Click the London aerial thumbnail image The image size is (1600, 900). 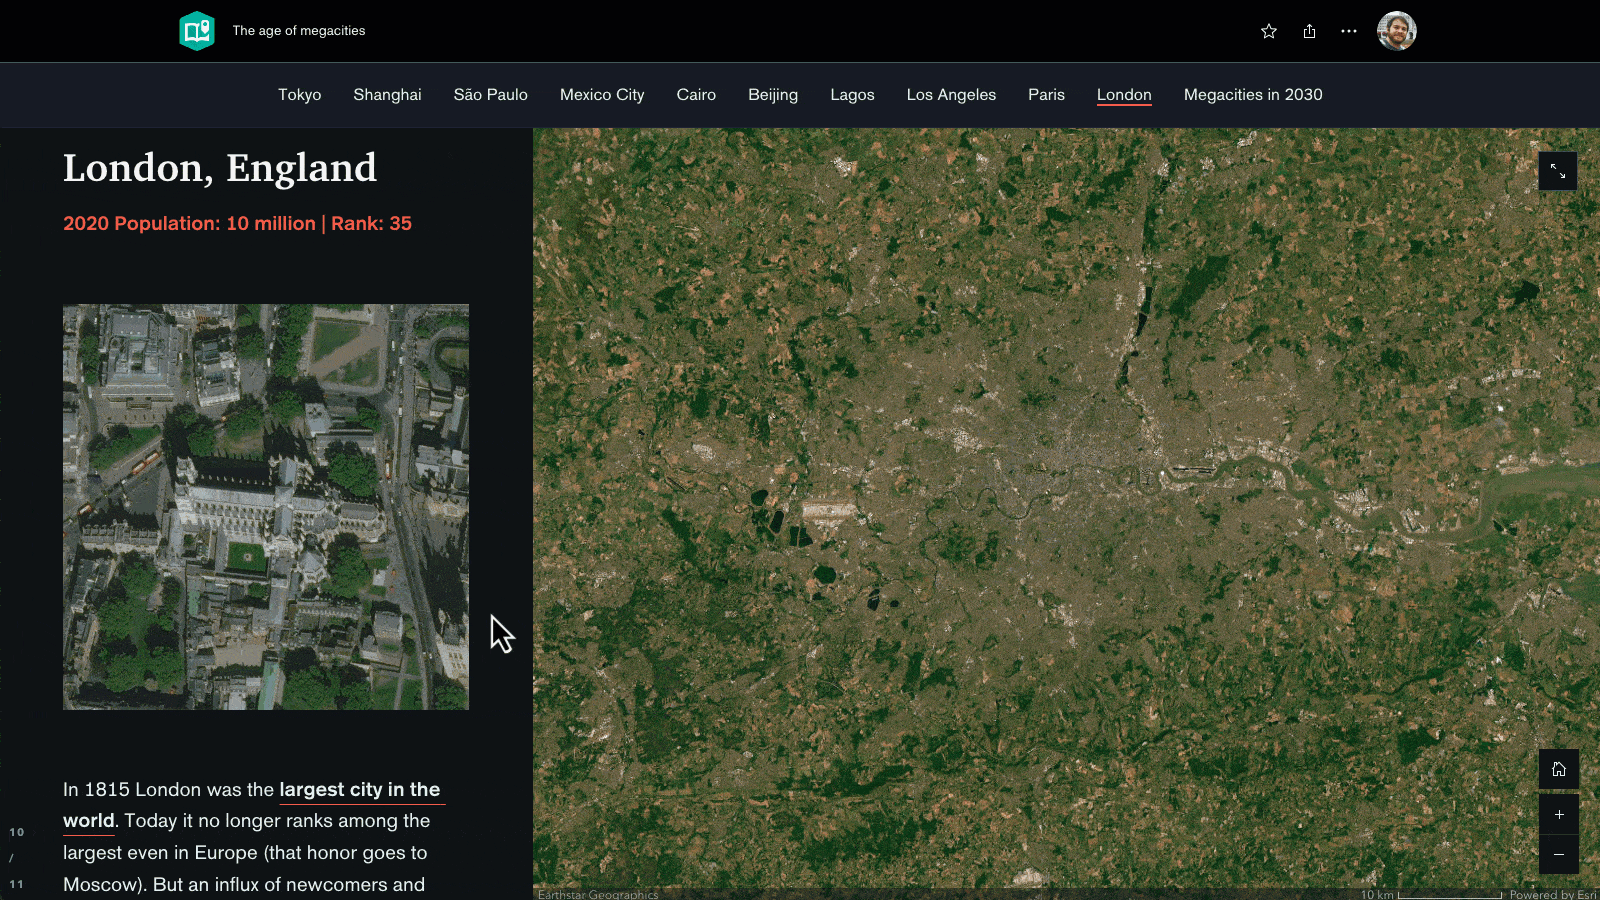[265, 507]
